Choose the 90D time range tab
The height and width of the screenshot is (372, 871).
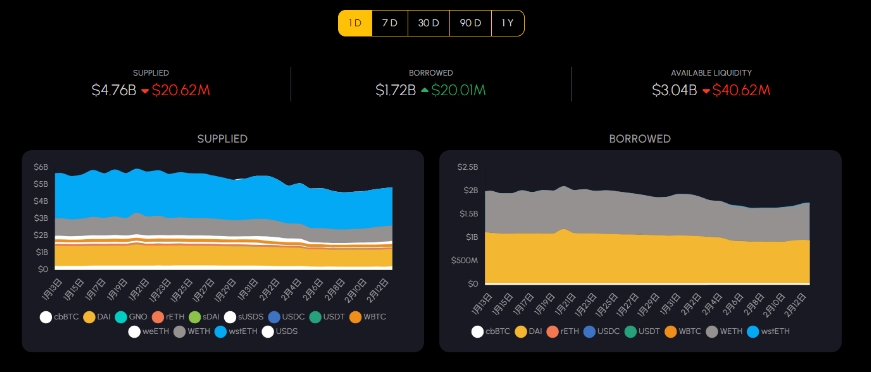pyautogui.click(x=470, y=23)
